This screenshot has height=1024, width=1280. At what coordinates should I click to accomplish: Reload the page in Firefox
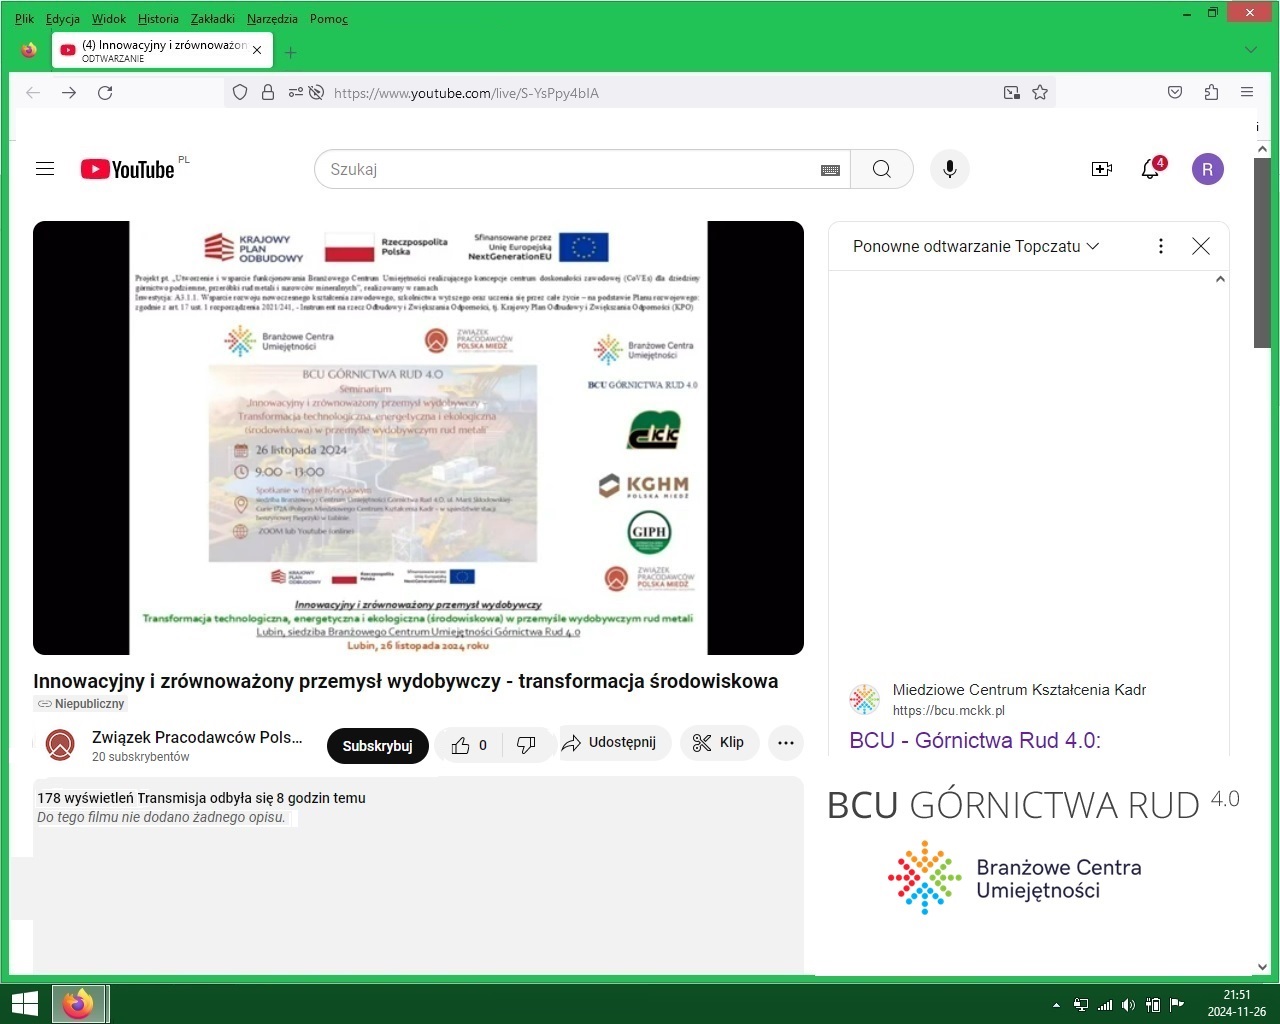click(x=105, y=92)
